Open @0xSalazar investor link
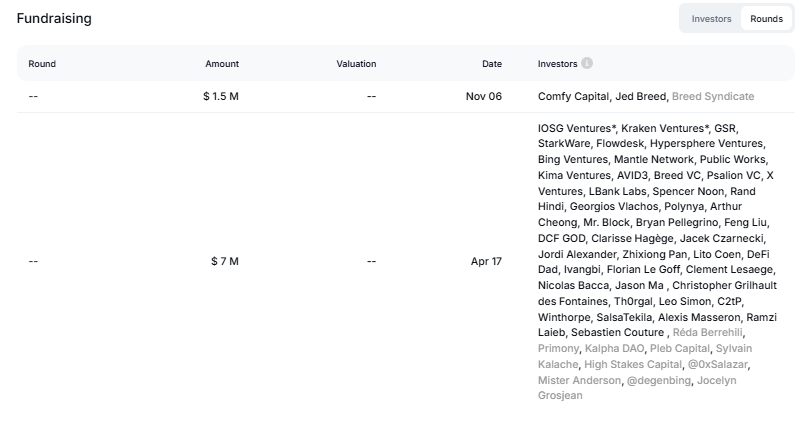805x424 pixels. pyautogui.click(x=717, y=364)
